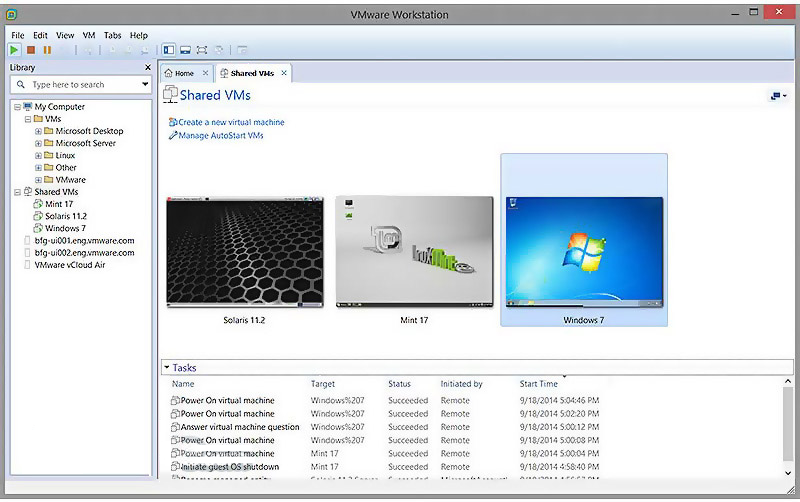Image resolution: width=800 pixels, height=502 pixels.
Task: Expand the Linux folder node
Action: [x=38, y=155]
